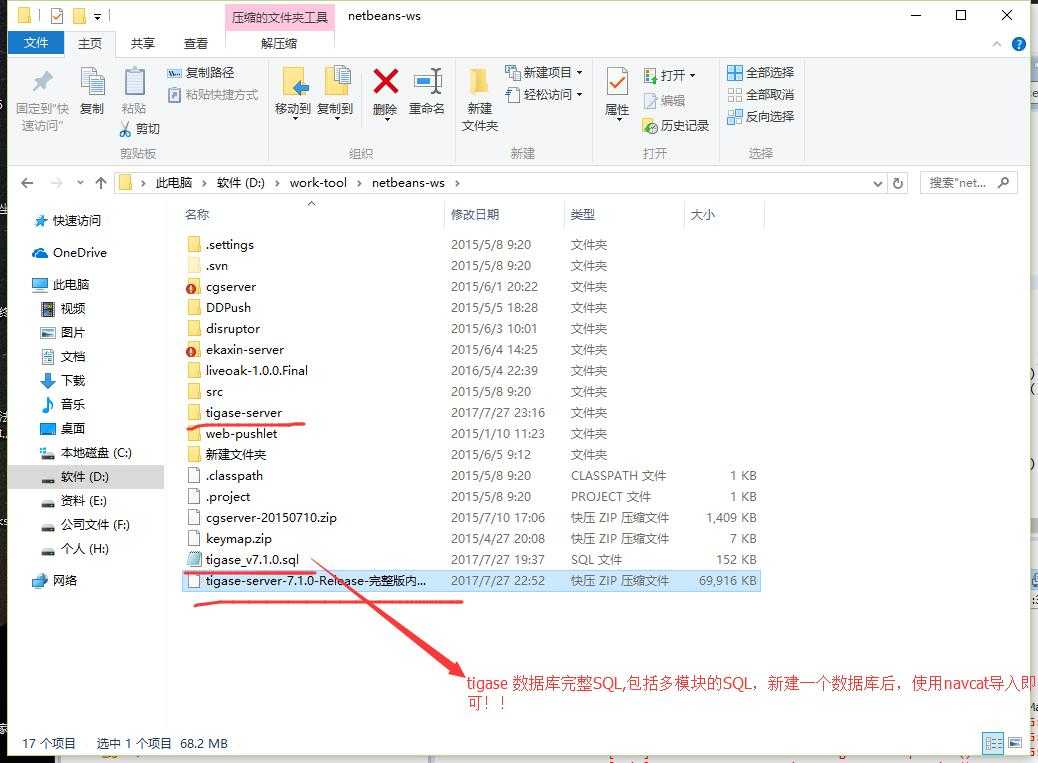Image resolution: width=1038 pixels, height=763 pixels.
Task: Open the Recent locations dropdown arrow
Action: click(x=80, y=183)
